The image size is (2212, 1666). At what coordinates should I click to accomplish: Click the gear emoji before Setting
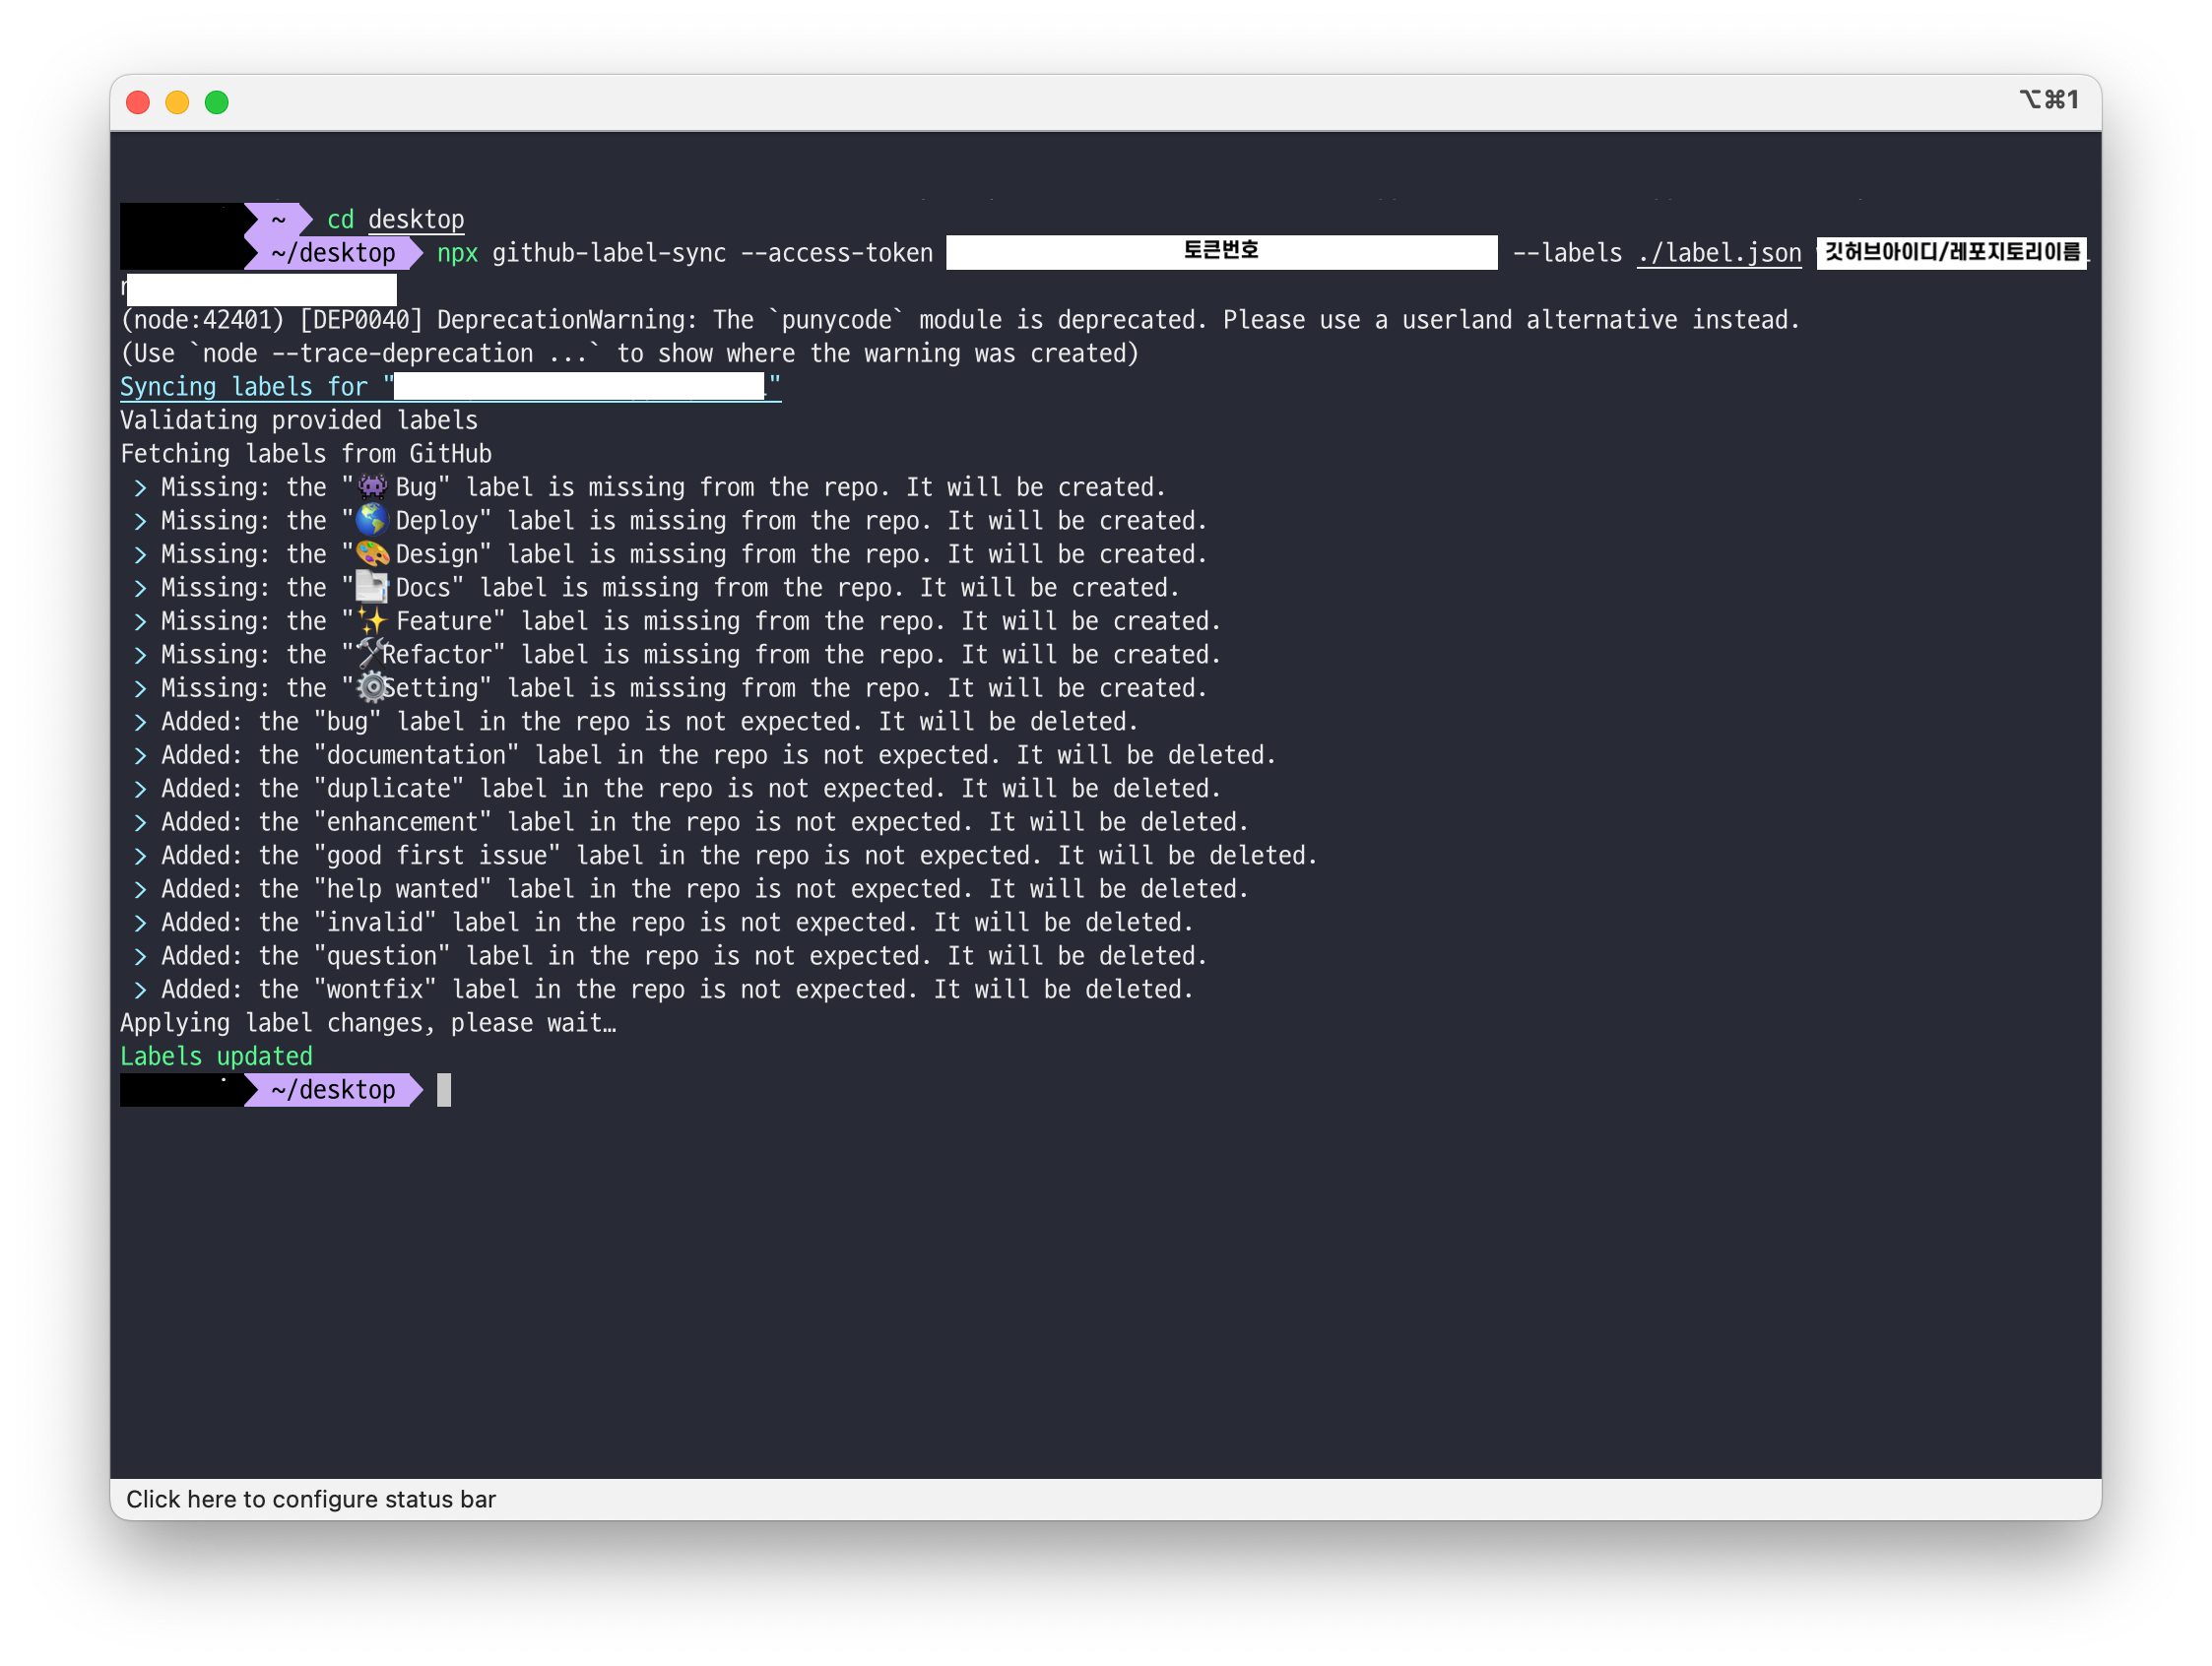coord(372,688)
